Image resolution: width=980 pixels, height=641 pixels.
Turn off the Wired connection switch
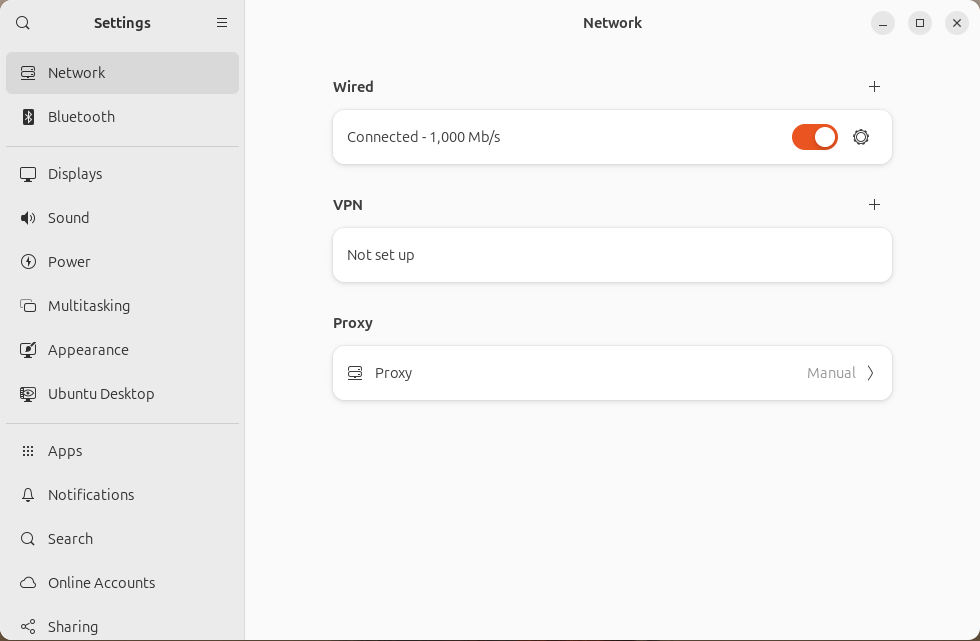814,137
